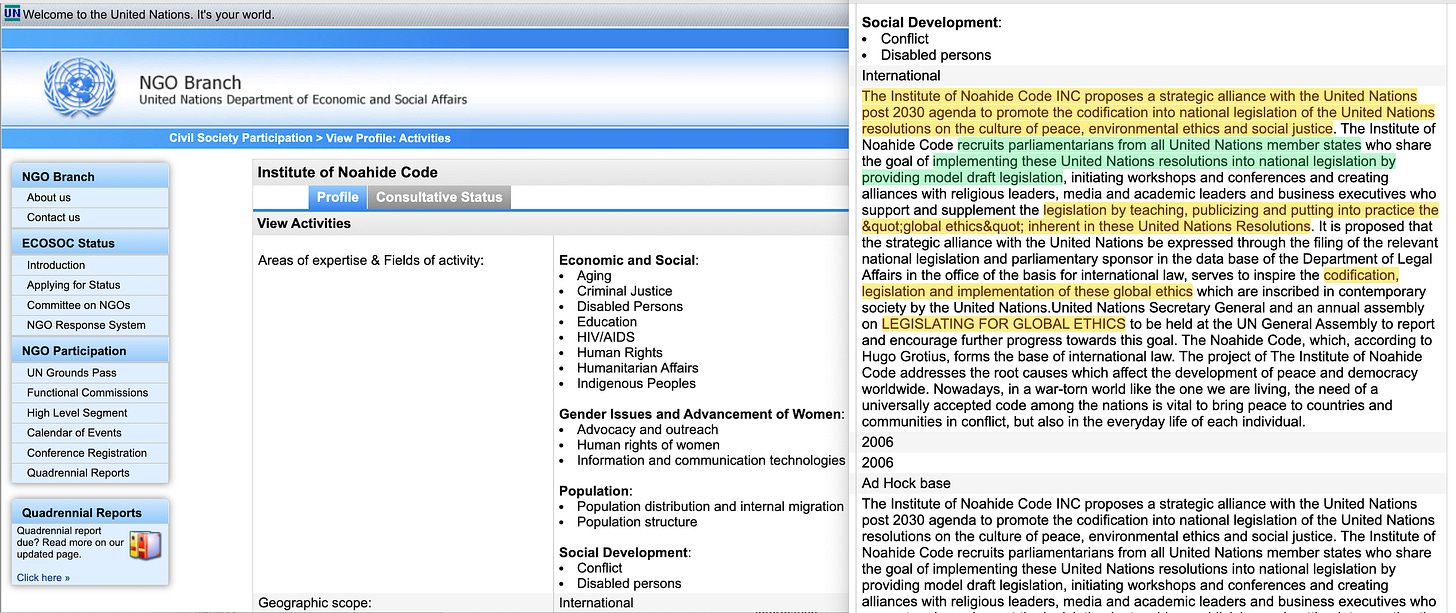This screenshot has height=613, width=1456.
Task: Click 'Education' list item
Action: 607,322
